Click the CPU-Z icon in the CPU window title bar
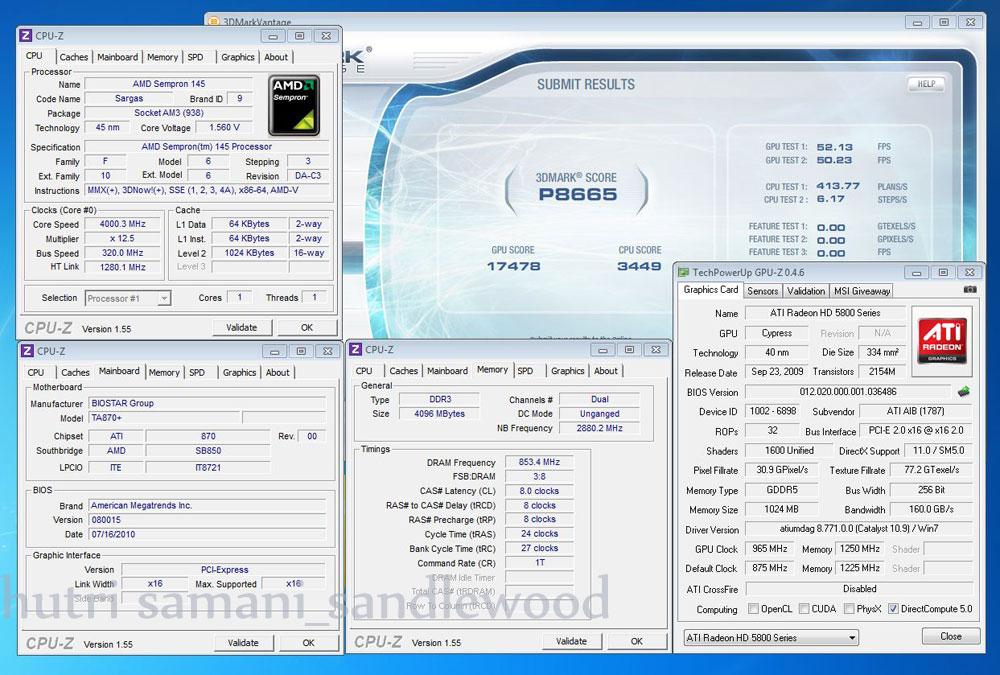 (x=26, y=36)
